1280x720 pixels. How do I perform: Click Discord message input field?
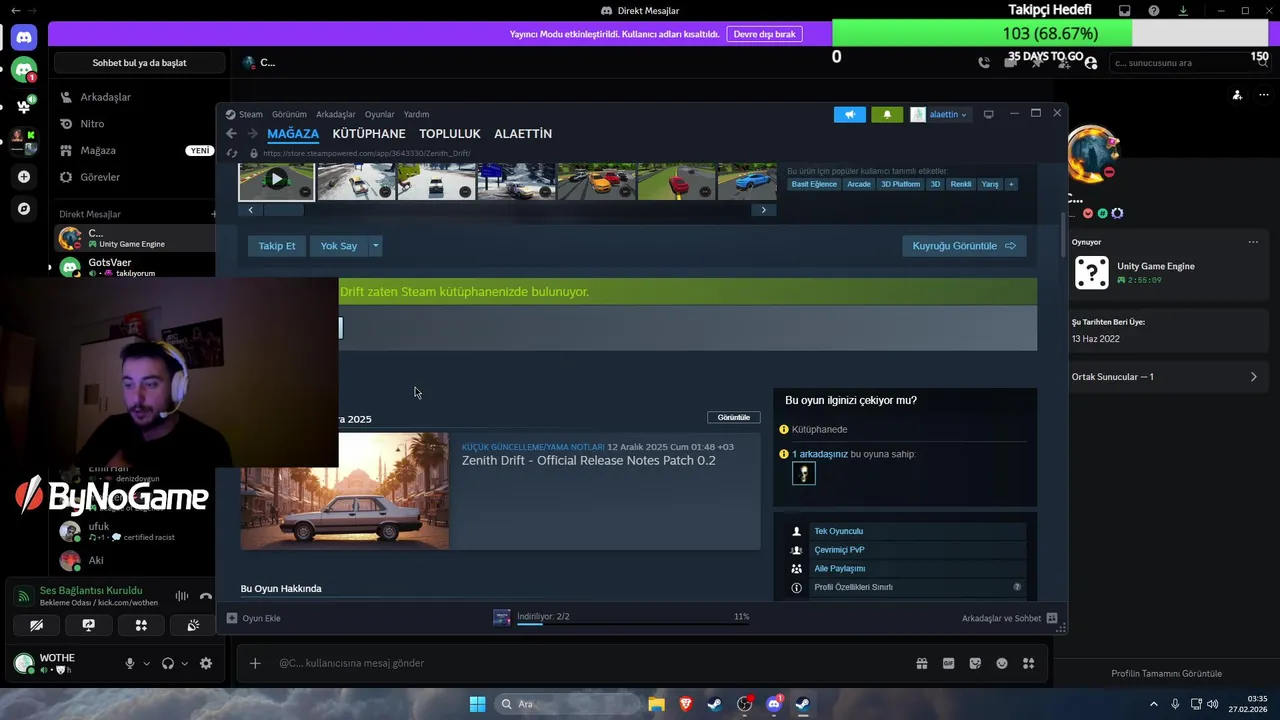(x=590, y=663)
